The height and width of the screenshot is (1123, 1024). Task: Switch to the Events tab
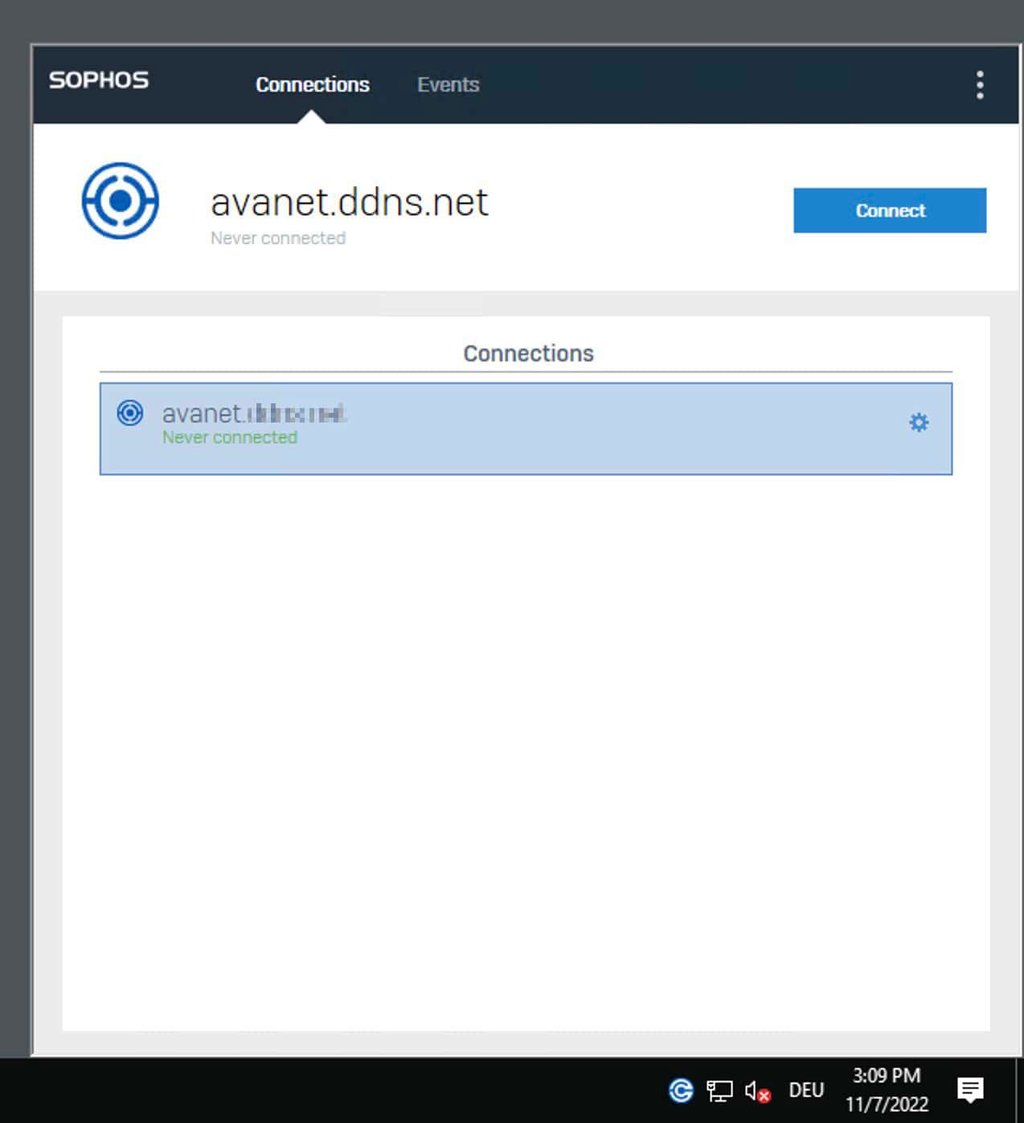point(448,85)
